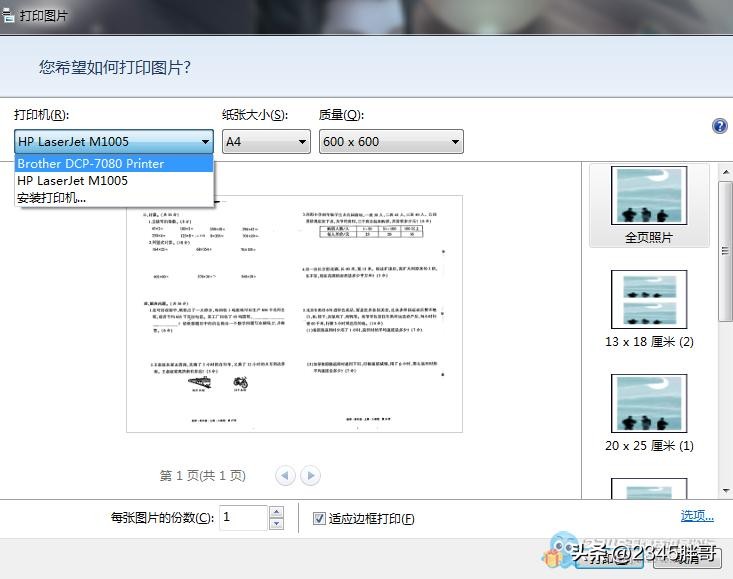Click the layout list scrollbar thumb
733x579 pixels.
(726, 251)
